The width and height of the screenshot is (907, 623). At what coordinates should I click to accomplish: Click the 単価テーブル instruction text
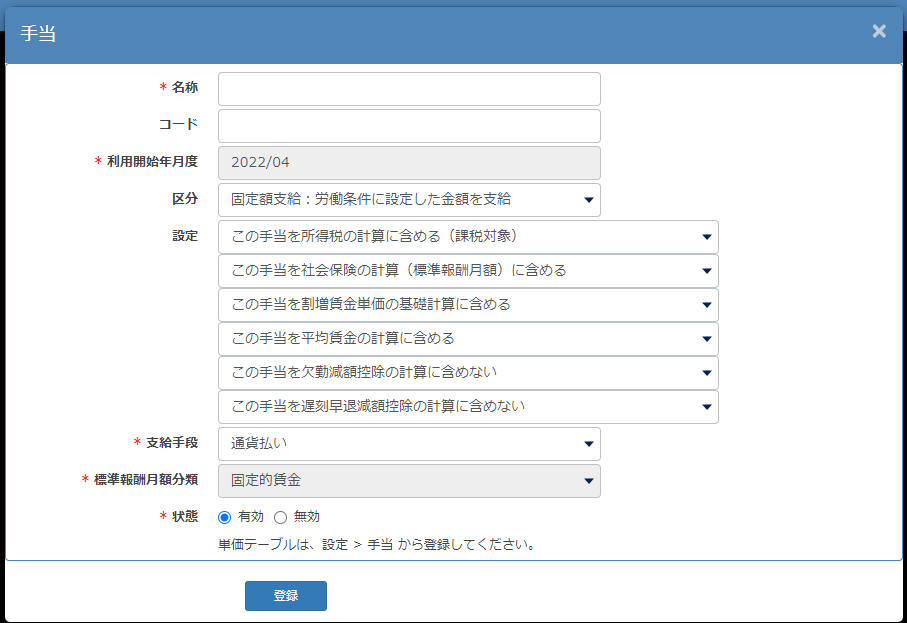point(376,545)
